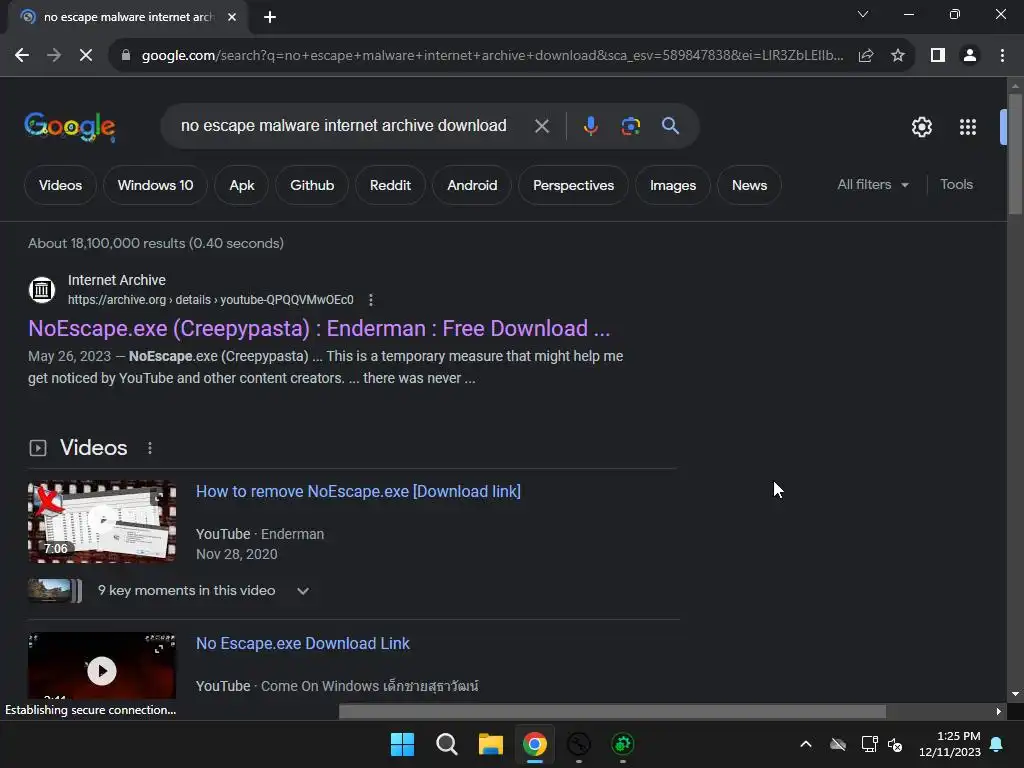1024x768 pixels.
Task: Bookmark this tab with the star
Action: (x=898, y=56)
